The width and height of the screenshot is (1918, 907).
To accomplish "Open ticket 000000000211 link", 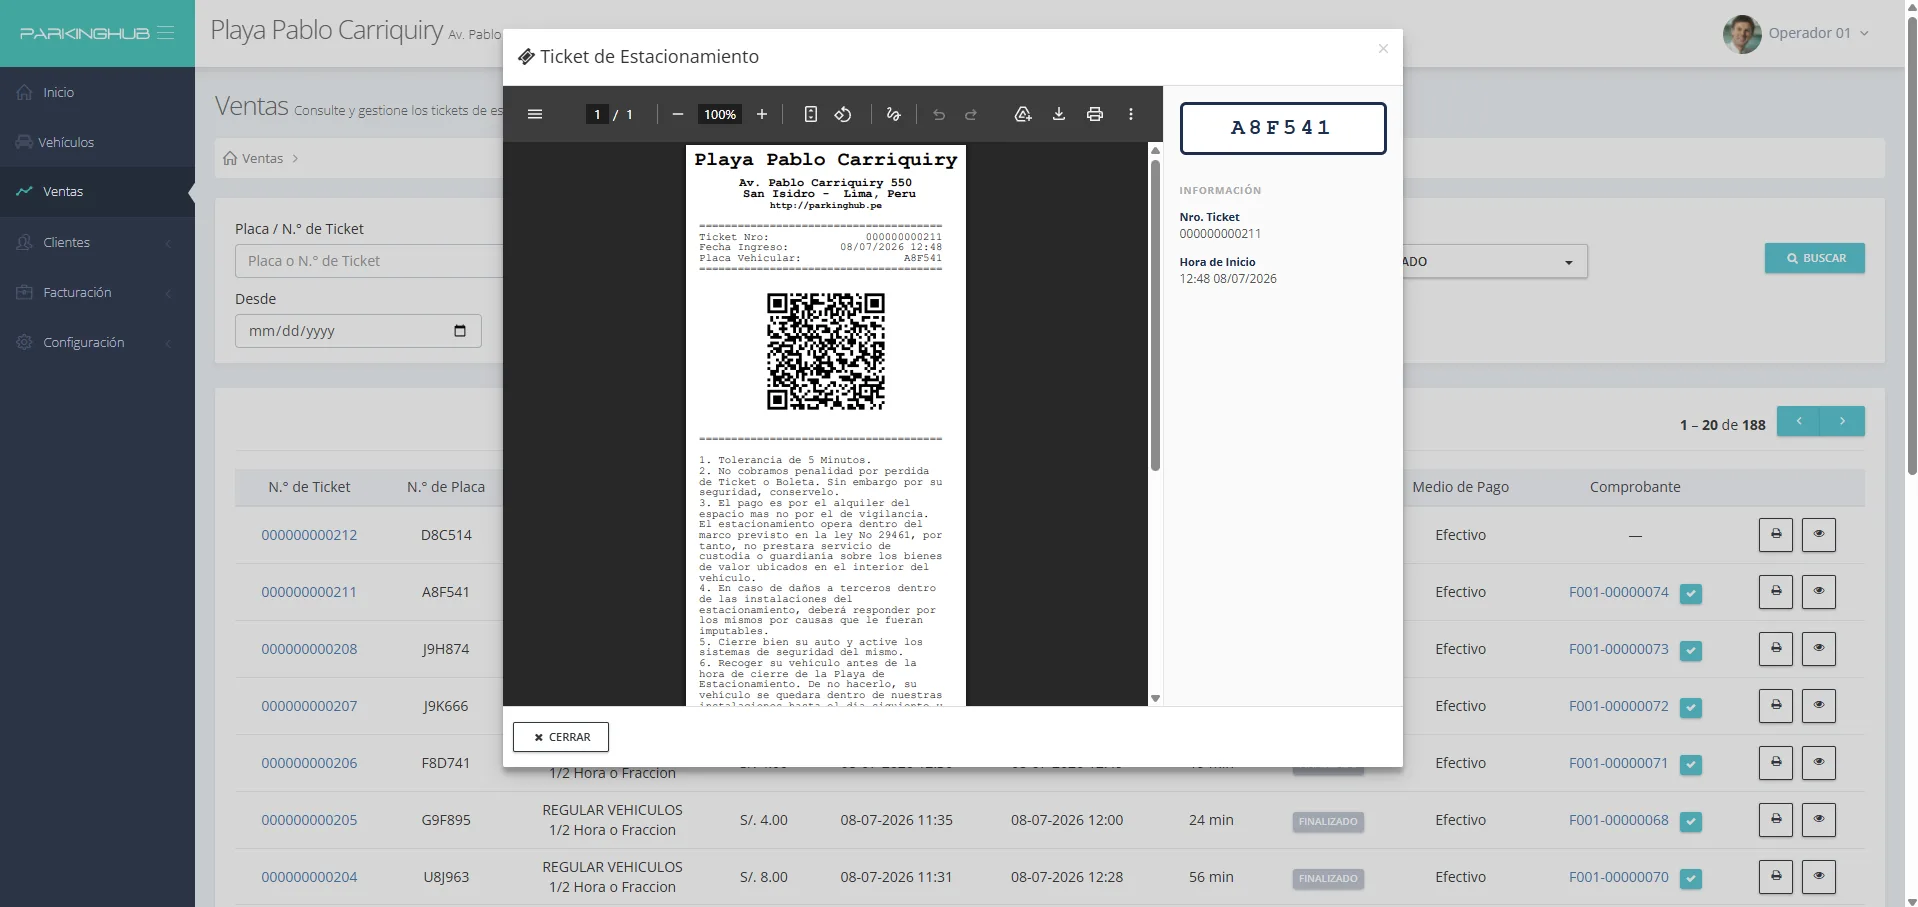I will coord(309,592).
